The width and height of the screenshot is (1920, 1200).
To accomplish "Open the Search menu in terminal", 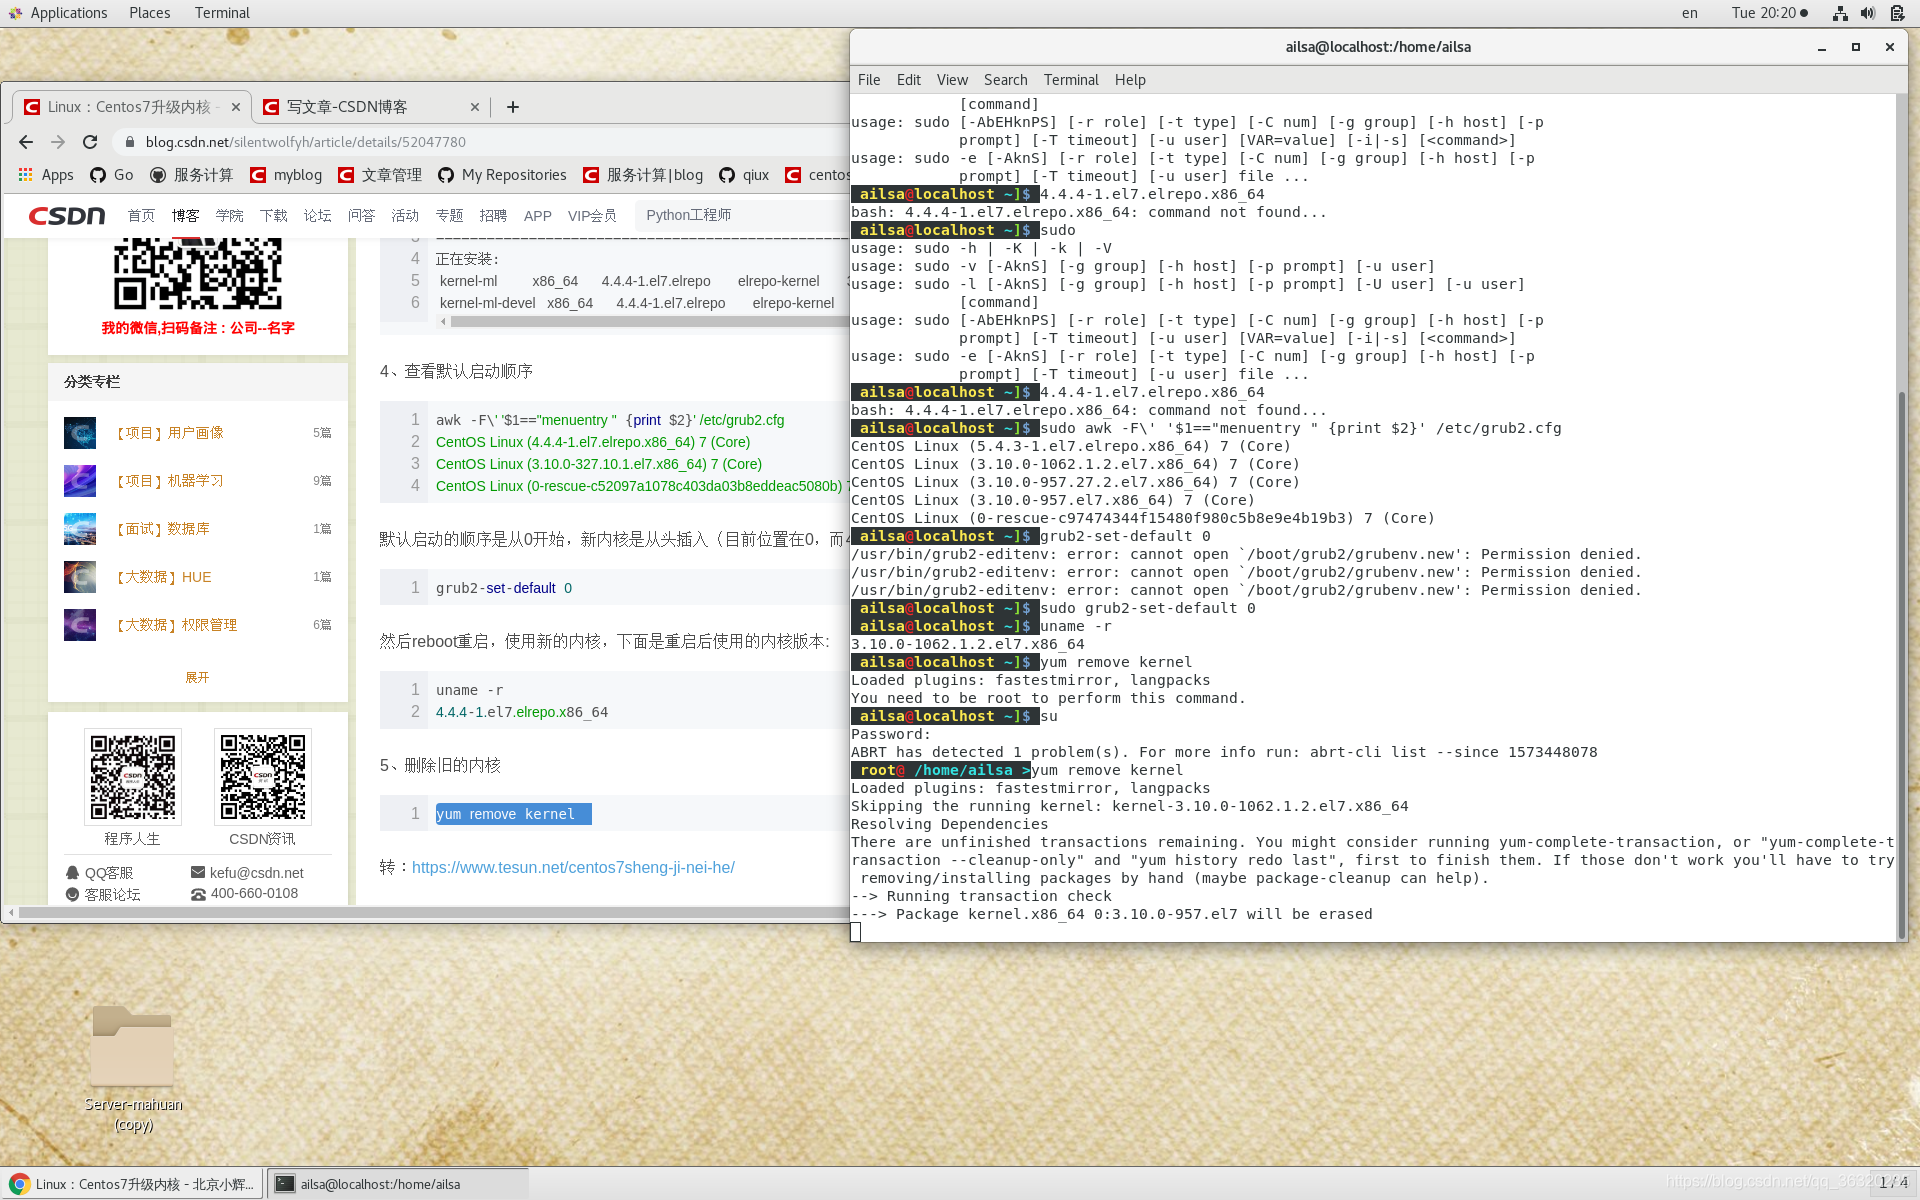I will [1005, 80].
